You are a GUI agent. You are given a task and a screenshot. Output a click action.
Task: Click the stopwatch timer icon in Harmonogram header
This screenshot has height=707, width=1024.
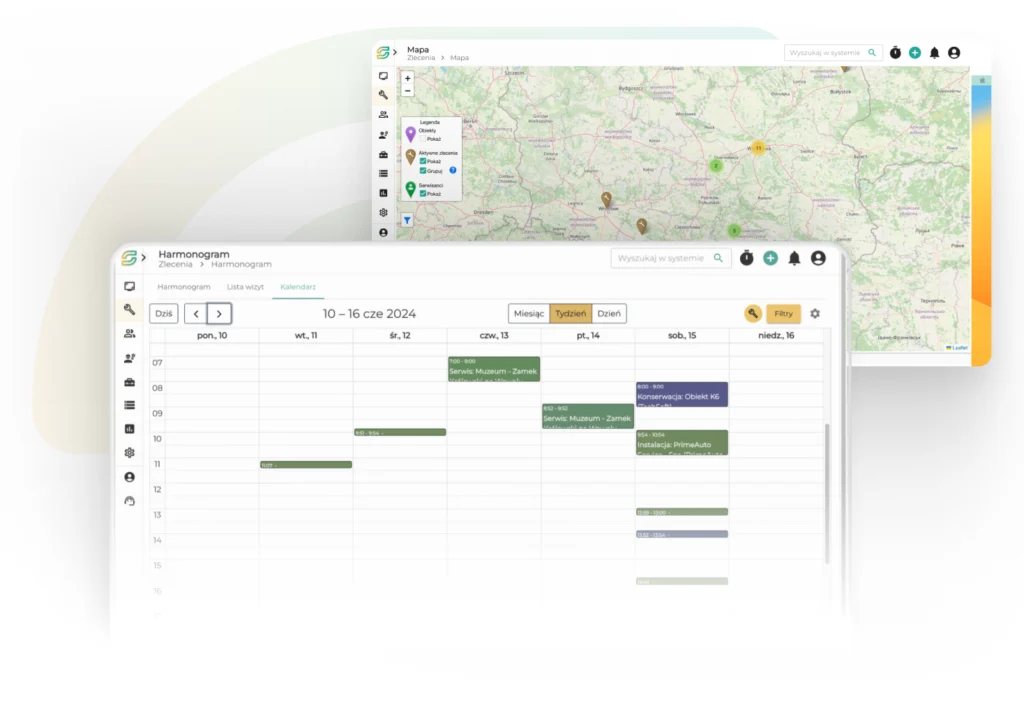pos(746,258)
